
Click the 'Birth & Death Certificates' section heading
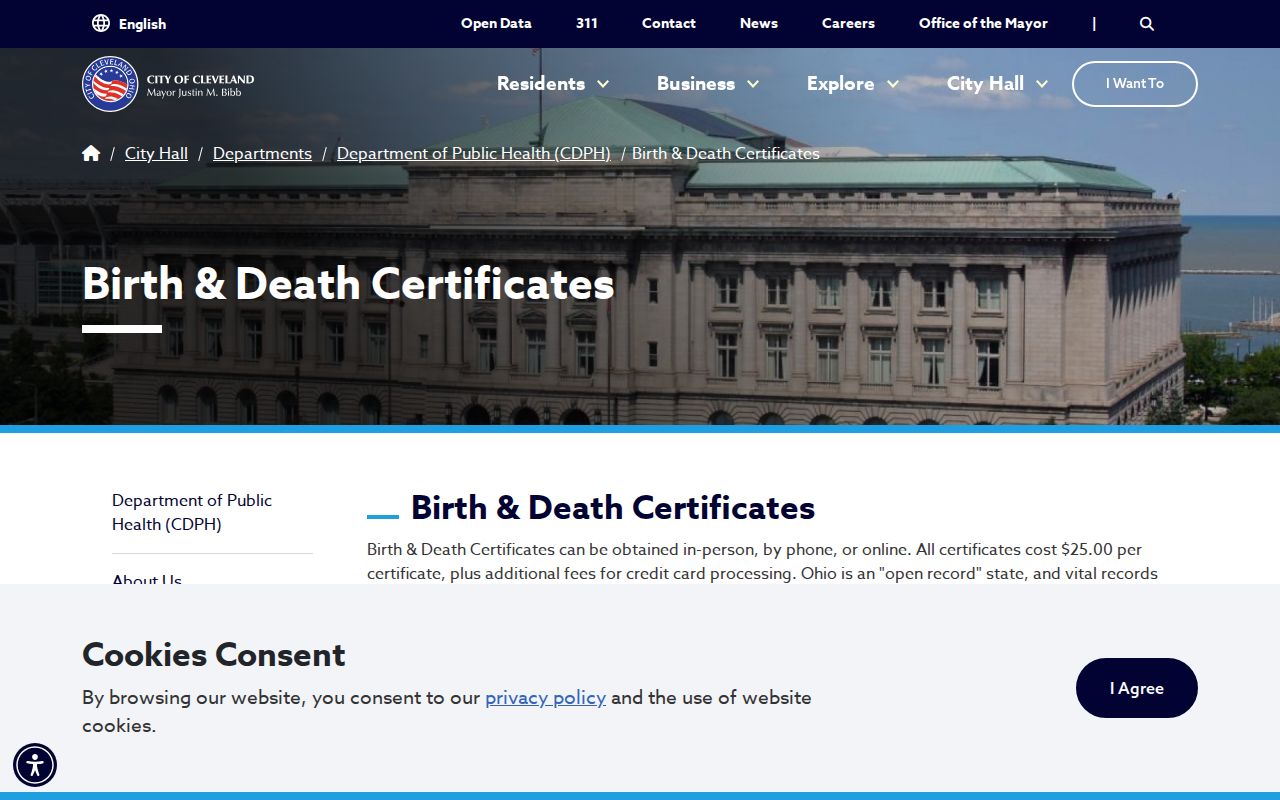coord(613,508)
